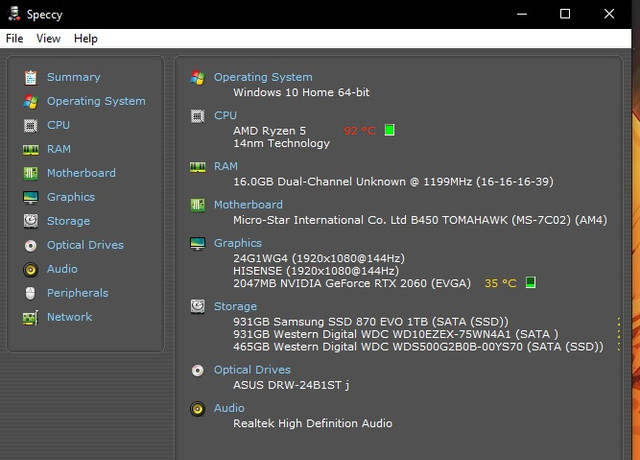Viewport: 640px width, 460px height.
Task: Click the Optical Drives heading link in the summary
Action: (x=252, y=370)
